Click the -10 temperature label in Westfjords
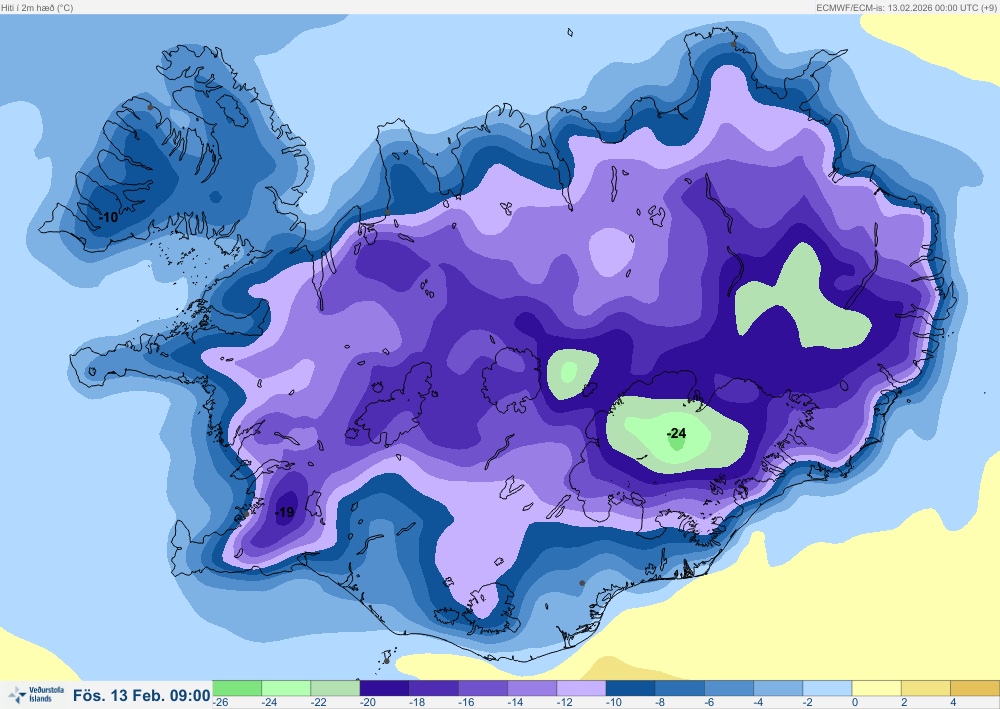Viewport: 1000px width, 709px height. pos(109,217)
